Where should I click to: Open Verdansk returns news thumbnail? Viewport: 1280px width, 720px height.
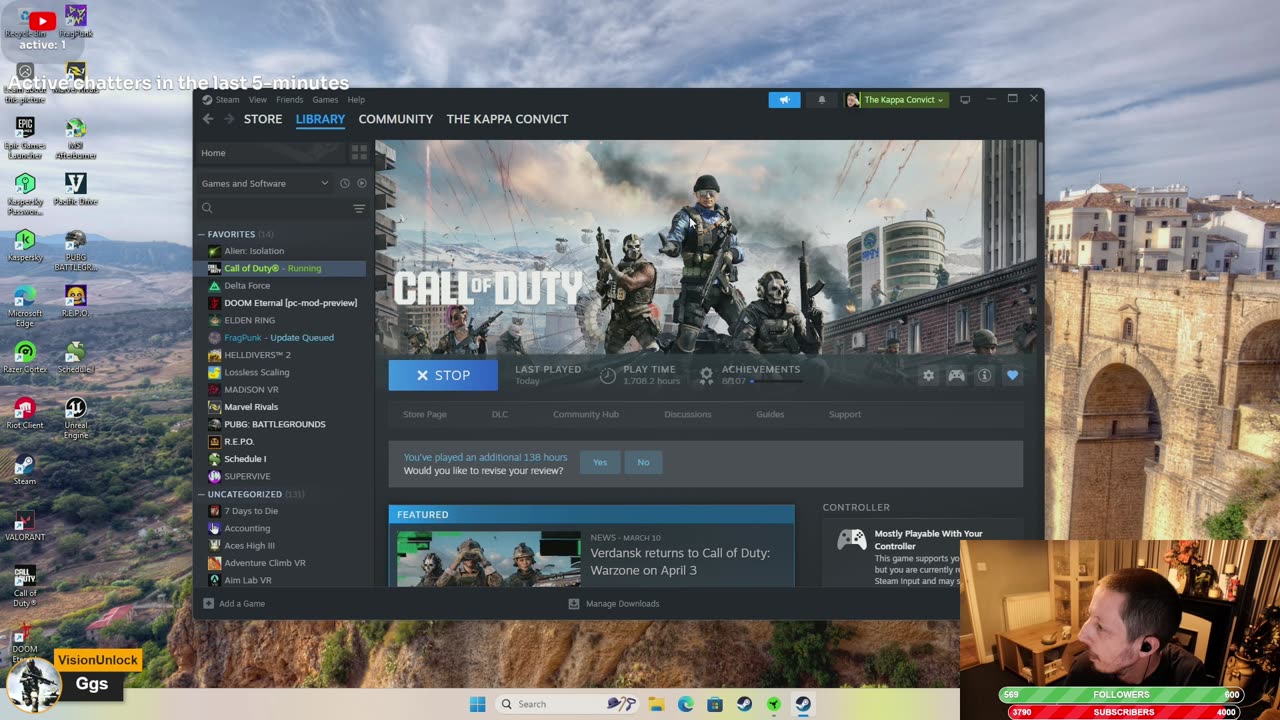pyautogui.click(x=489, y=559)
